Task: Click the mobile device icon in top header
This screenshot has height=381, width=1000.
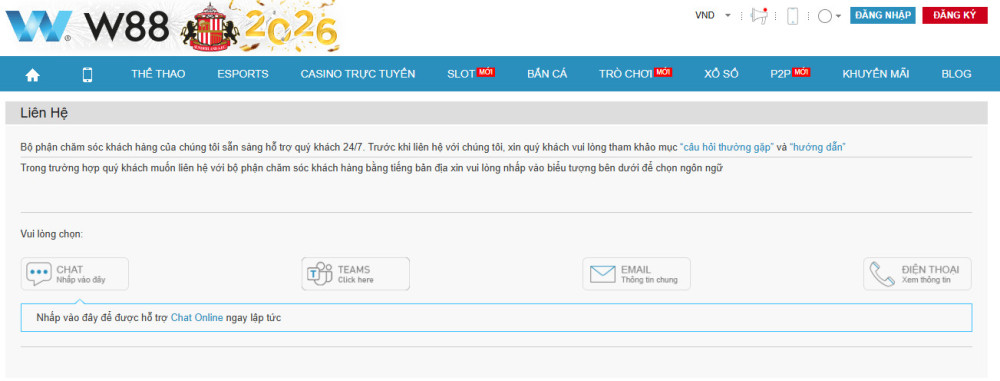Action: click(793, 16)
